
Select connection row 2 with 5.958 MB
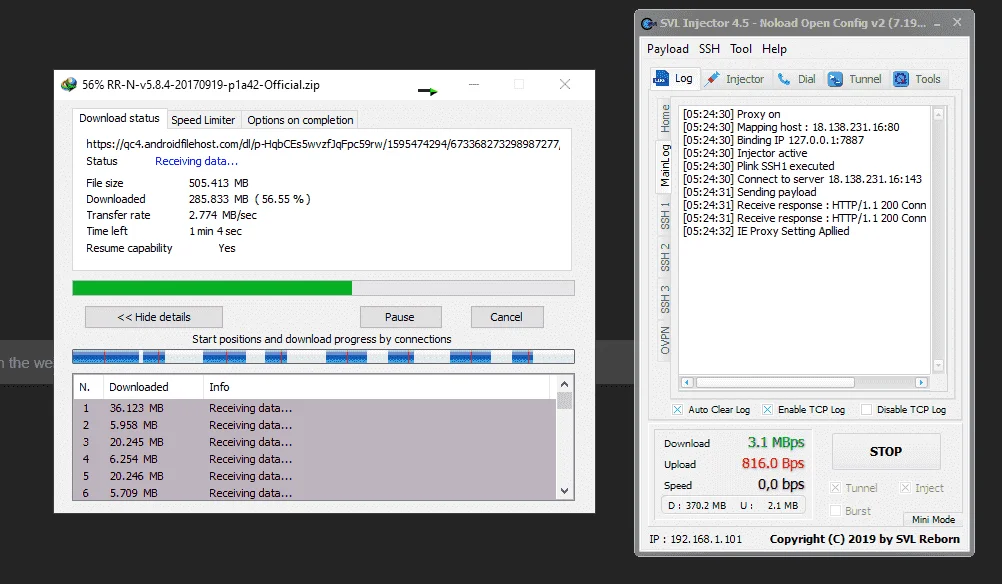tap(315, 425)
